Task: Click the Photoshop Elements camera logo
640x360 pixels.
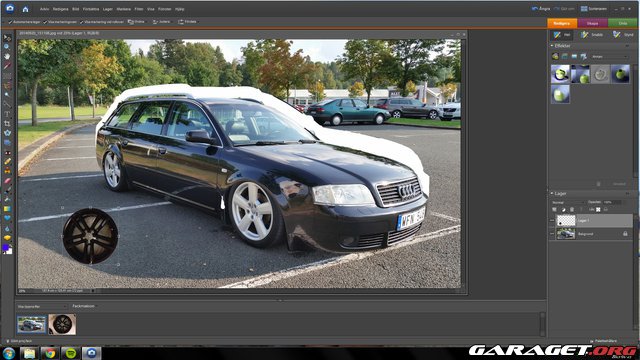Action: tap(10, 8)
